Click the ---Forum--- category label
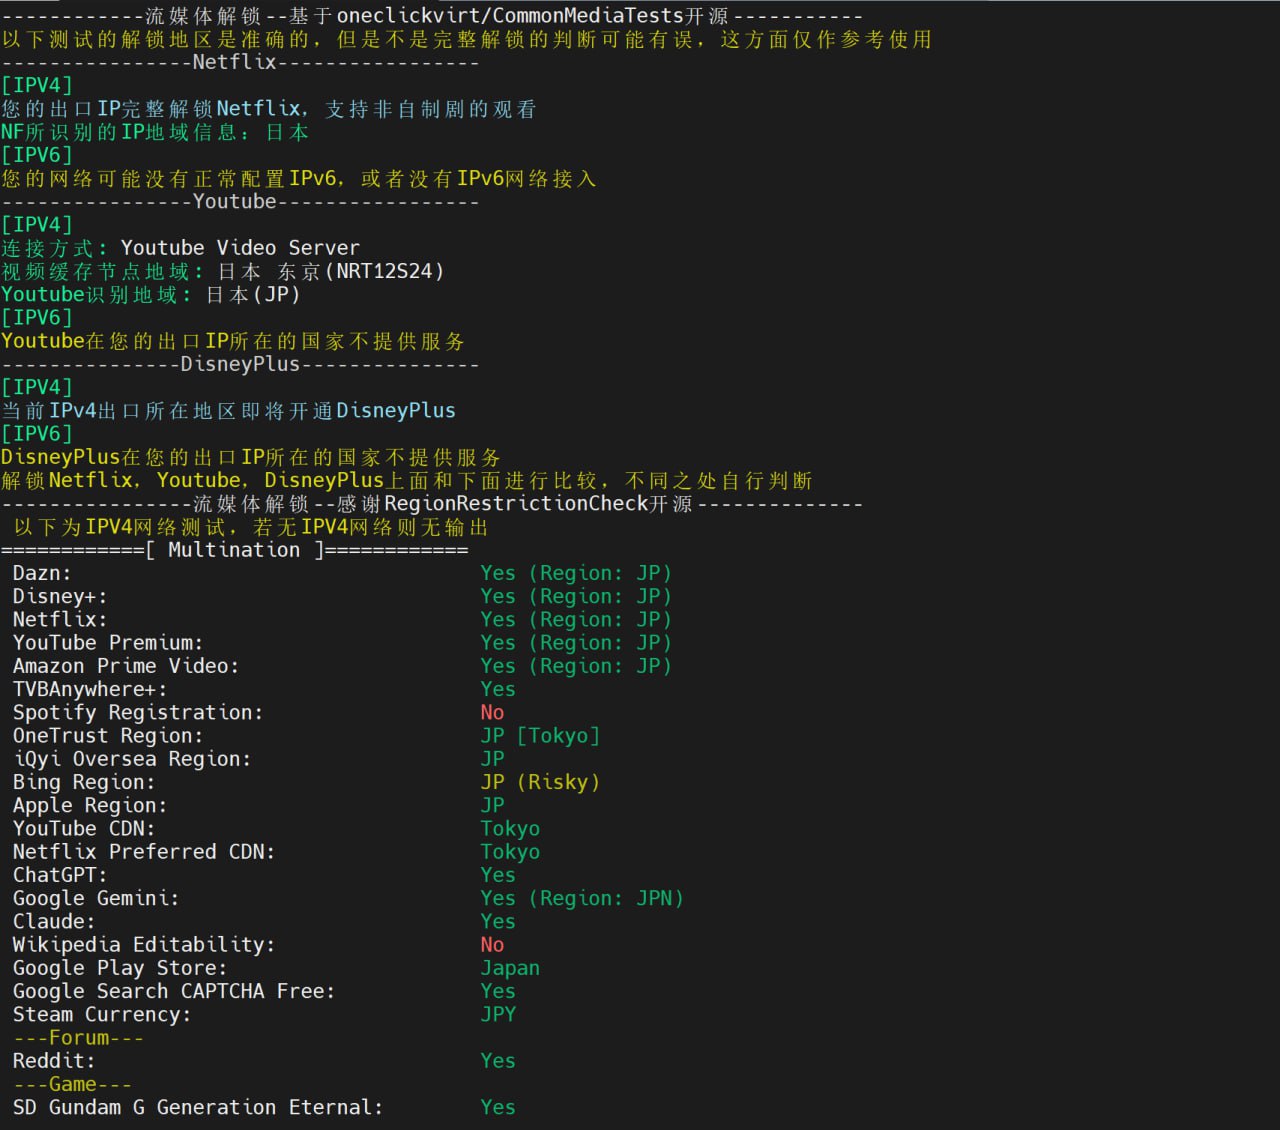Viewport: 1280px width, 1130px height. point(79,1038)
